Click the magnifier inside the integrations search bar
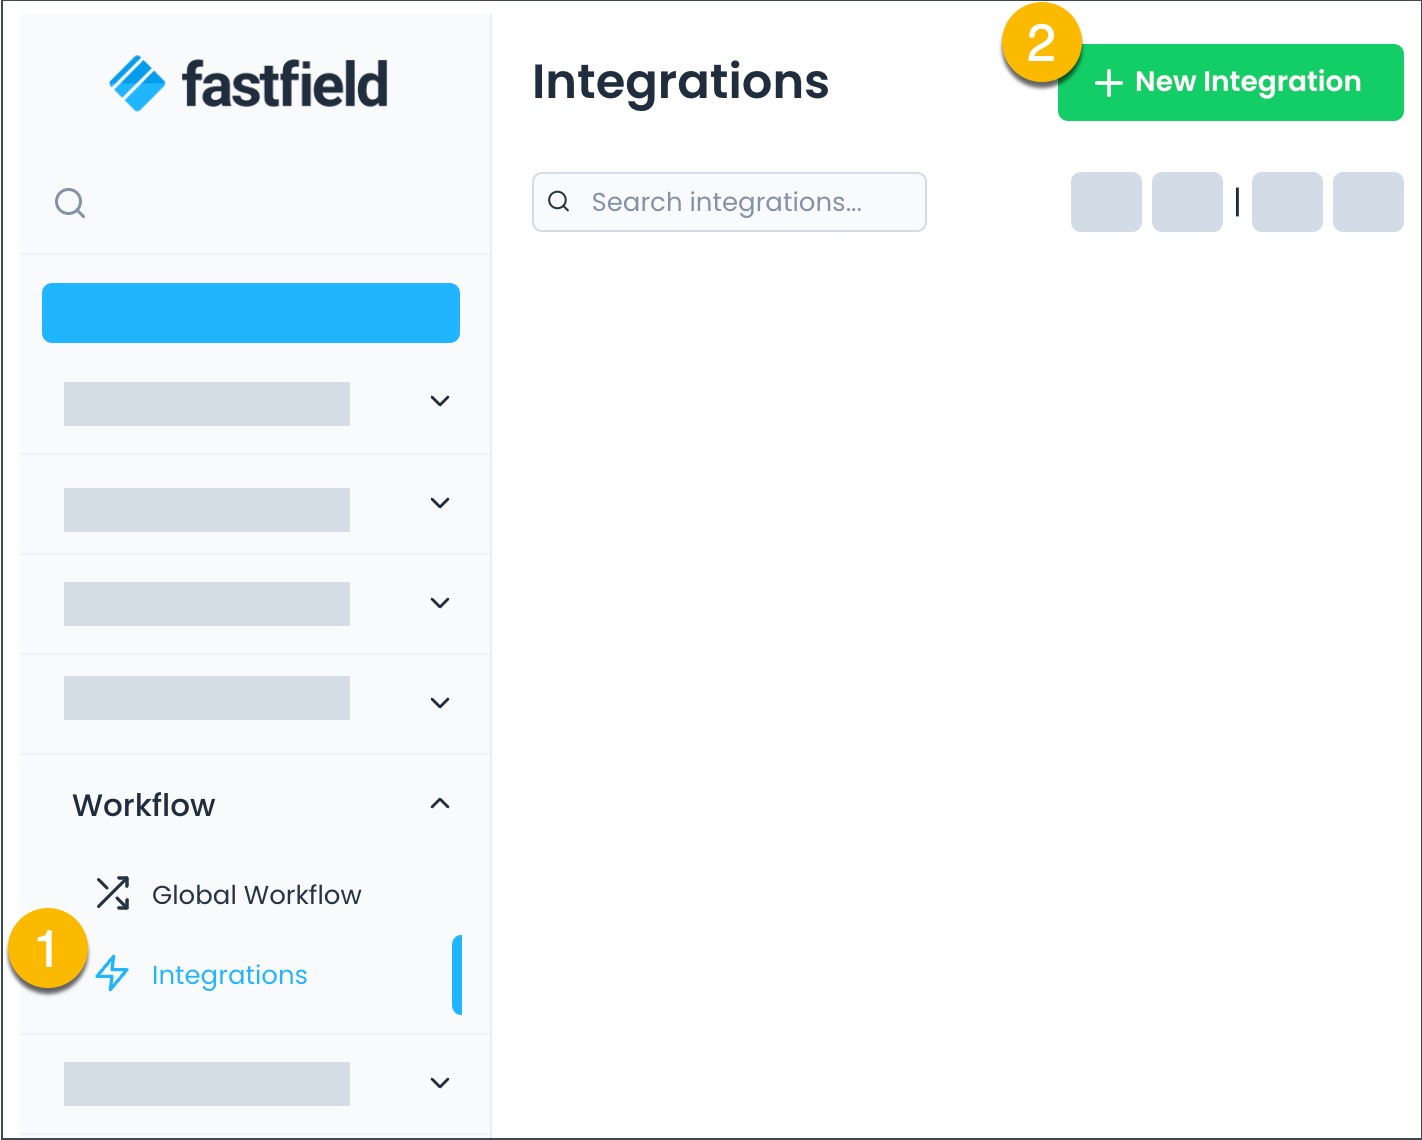The image size is (1422, 1140). click(559, 201)
